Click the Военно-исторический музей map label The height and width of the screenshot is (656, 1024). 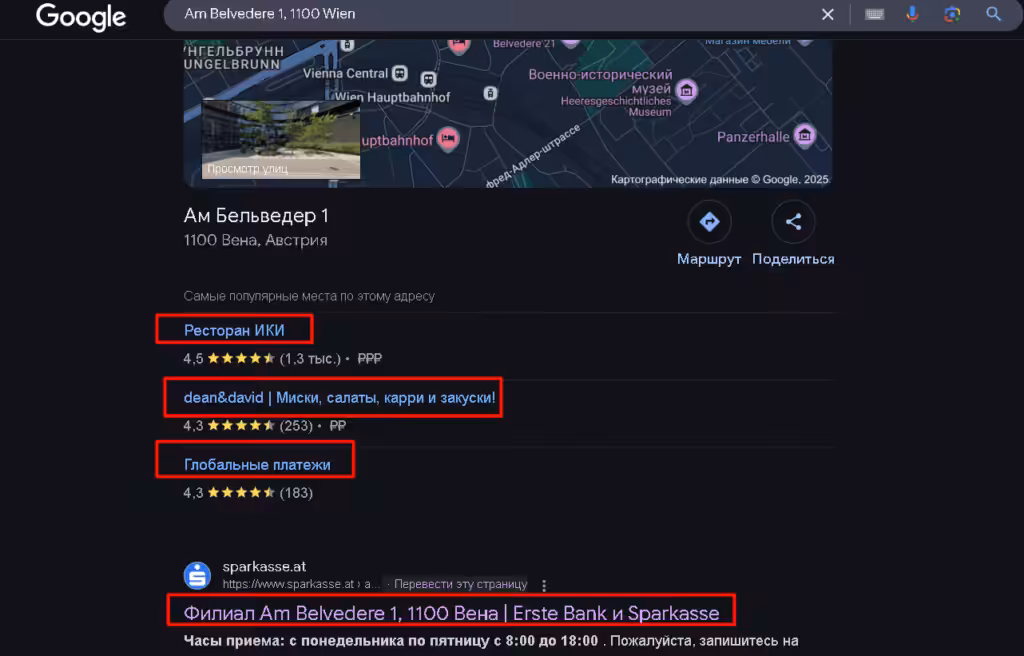tap(600, 82)
